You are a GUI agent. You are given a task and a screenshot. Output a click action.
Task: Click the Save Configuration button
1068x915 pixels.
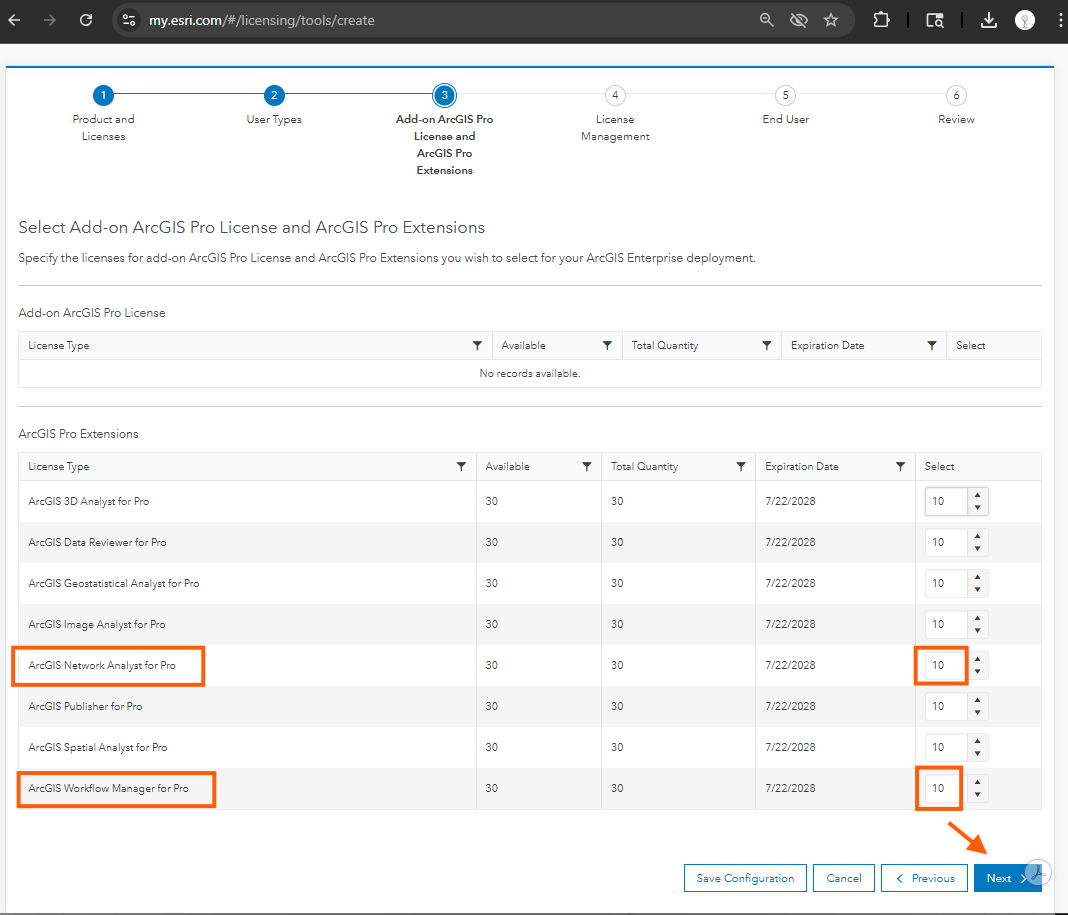point(745,878)
